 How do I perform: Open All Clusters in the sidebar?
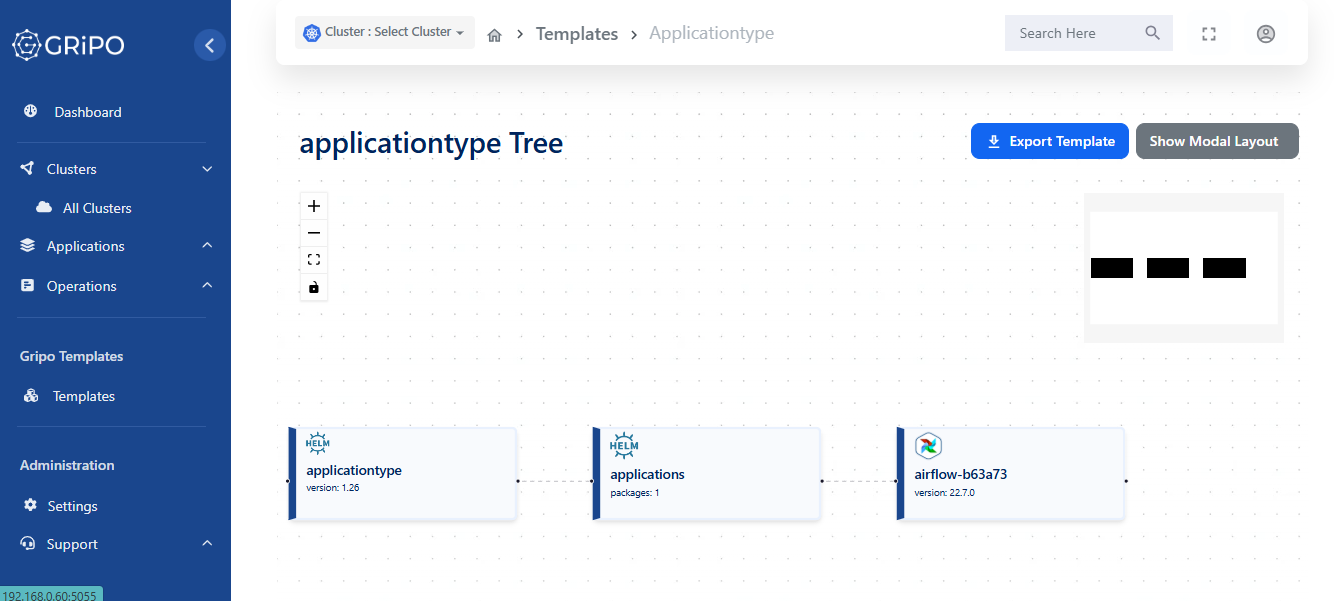[97, 208]
